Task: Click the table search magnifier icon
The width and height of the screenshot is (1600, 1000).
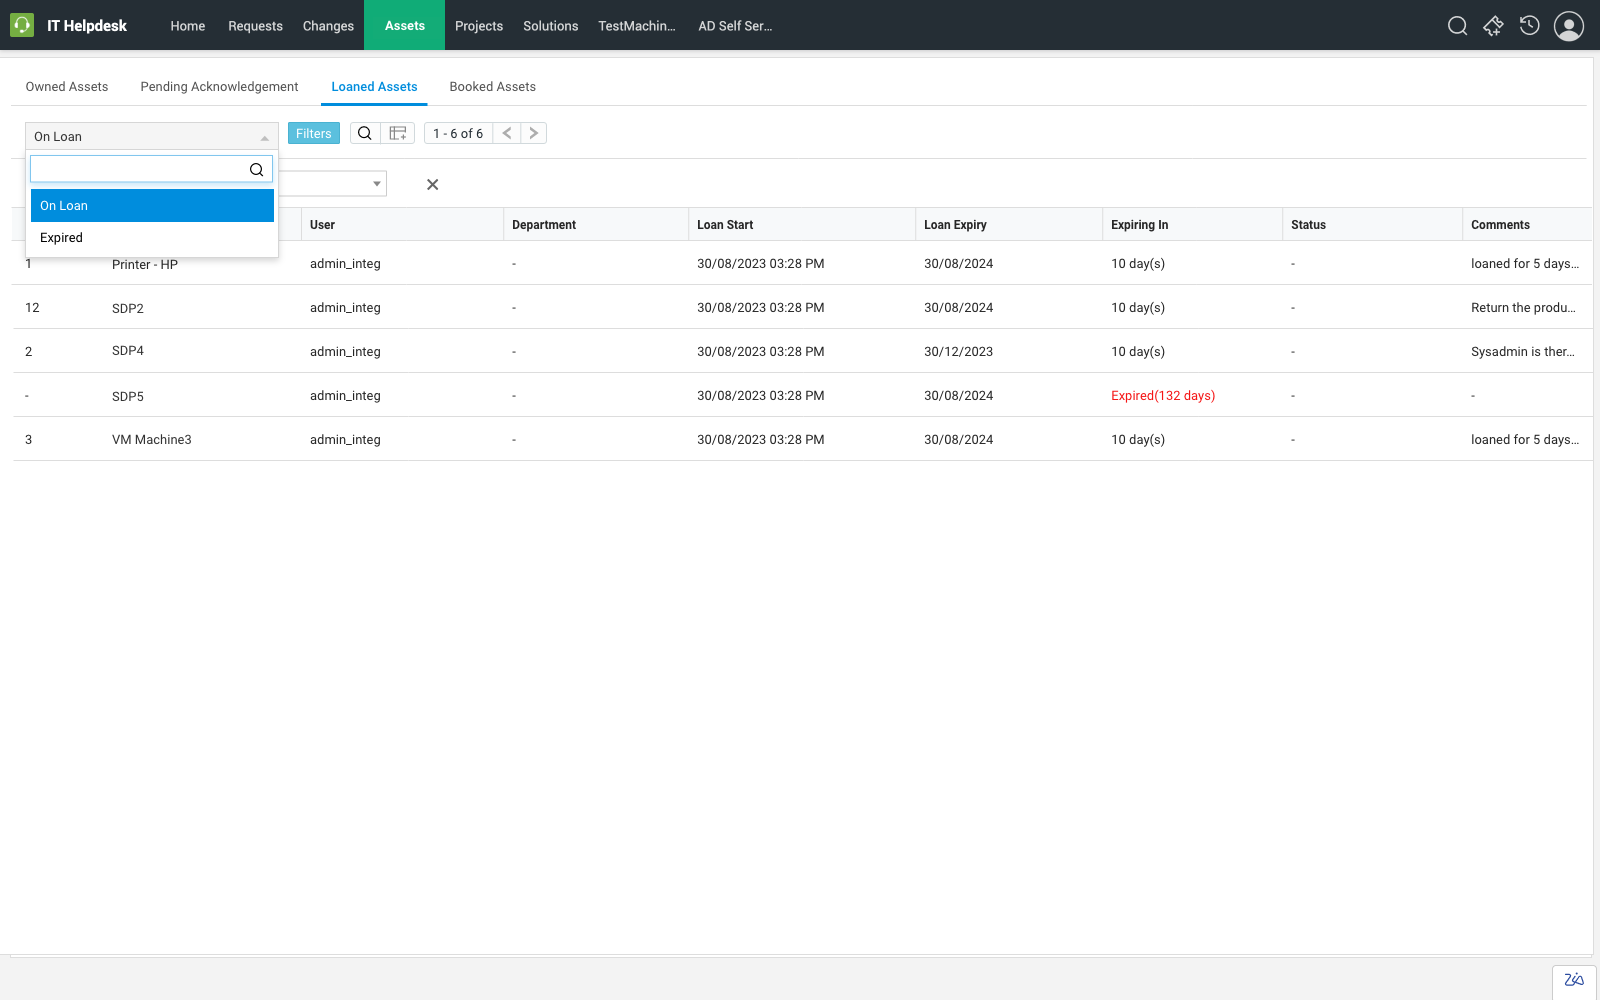Action: tap(365, 133)
